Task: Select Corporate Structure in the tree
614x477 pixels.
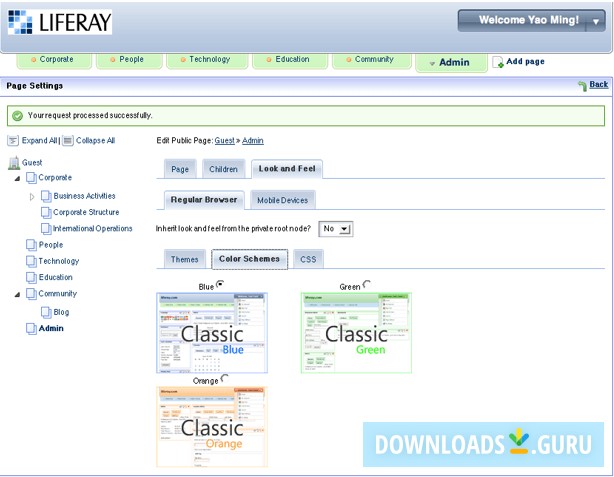Action: [86, 212]
